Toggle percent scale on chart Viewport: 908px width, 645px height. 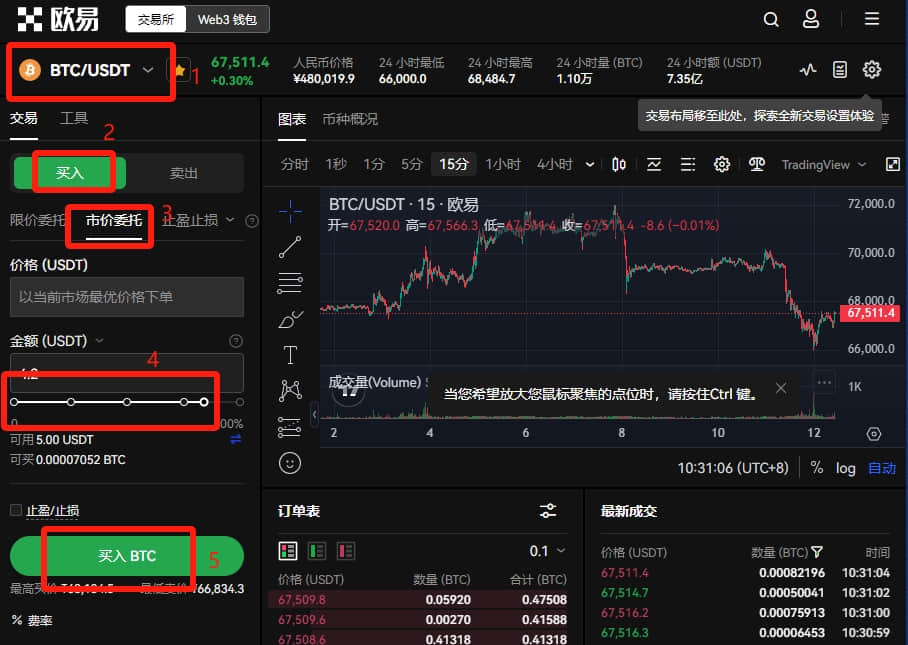pyautogui.click(x=817, y=468)
